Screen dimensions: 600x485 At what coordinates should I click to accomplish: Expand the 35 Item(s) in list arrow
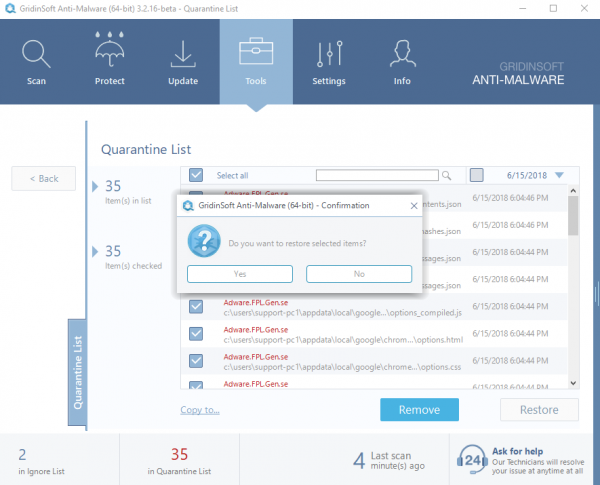(95, 186)
